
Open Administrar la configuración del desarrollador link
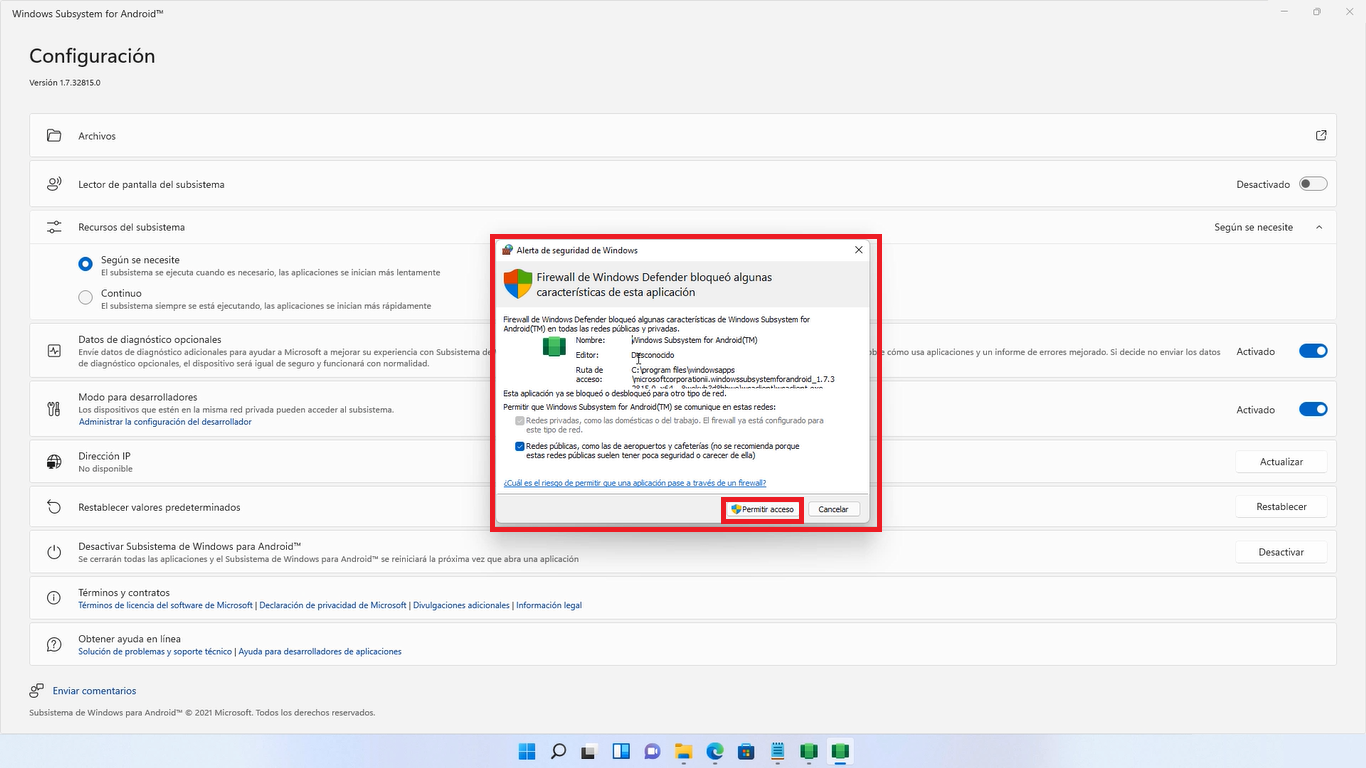165,422
